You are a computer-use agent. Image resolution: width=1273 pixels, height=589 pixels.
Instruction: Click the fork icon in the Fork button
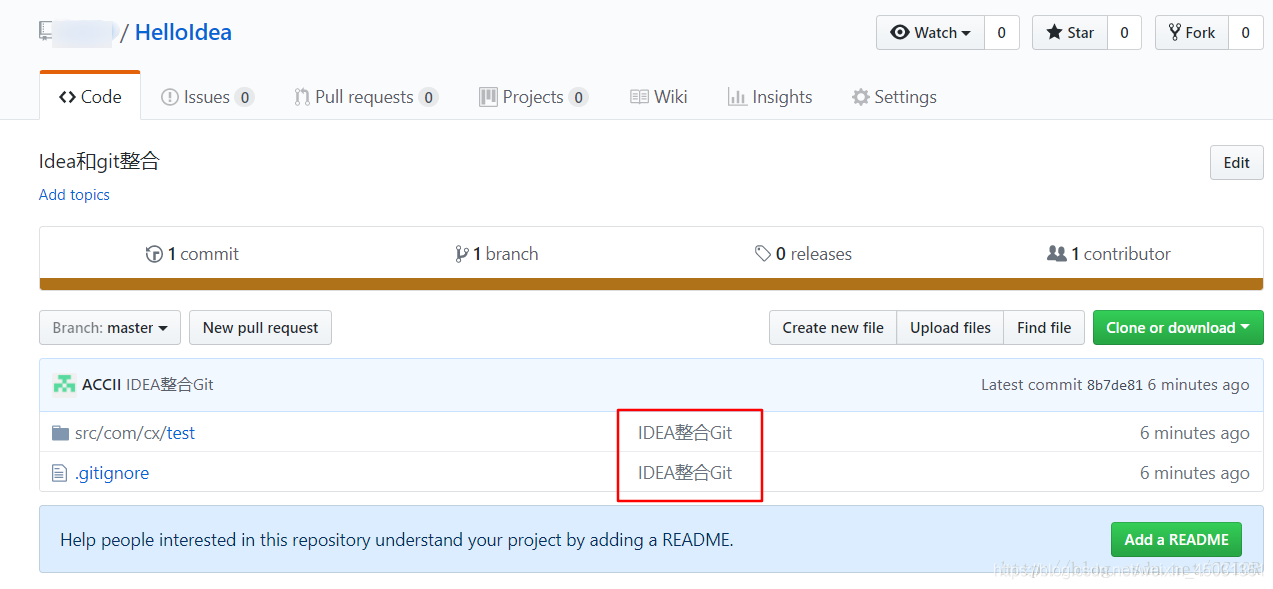[1175, 32]
